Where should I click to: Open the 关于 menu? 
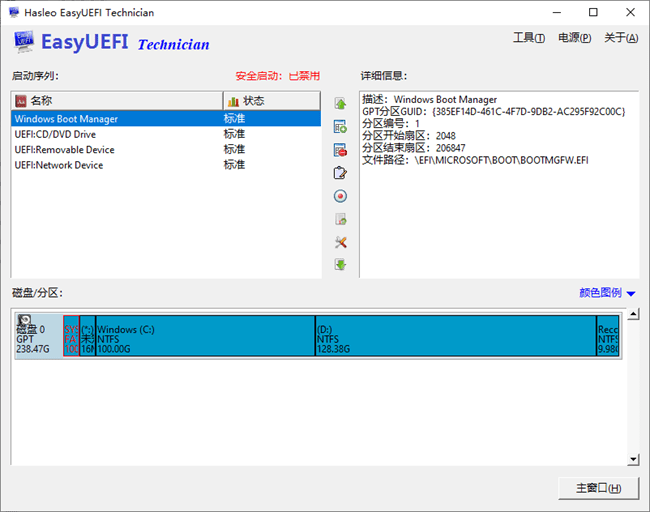(620, 38)
